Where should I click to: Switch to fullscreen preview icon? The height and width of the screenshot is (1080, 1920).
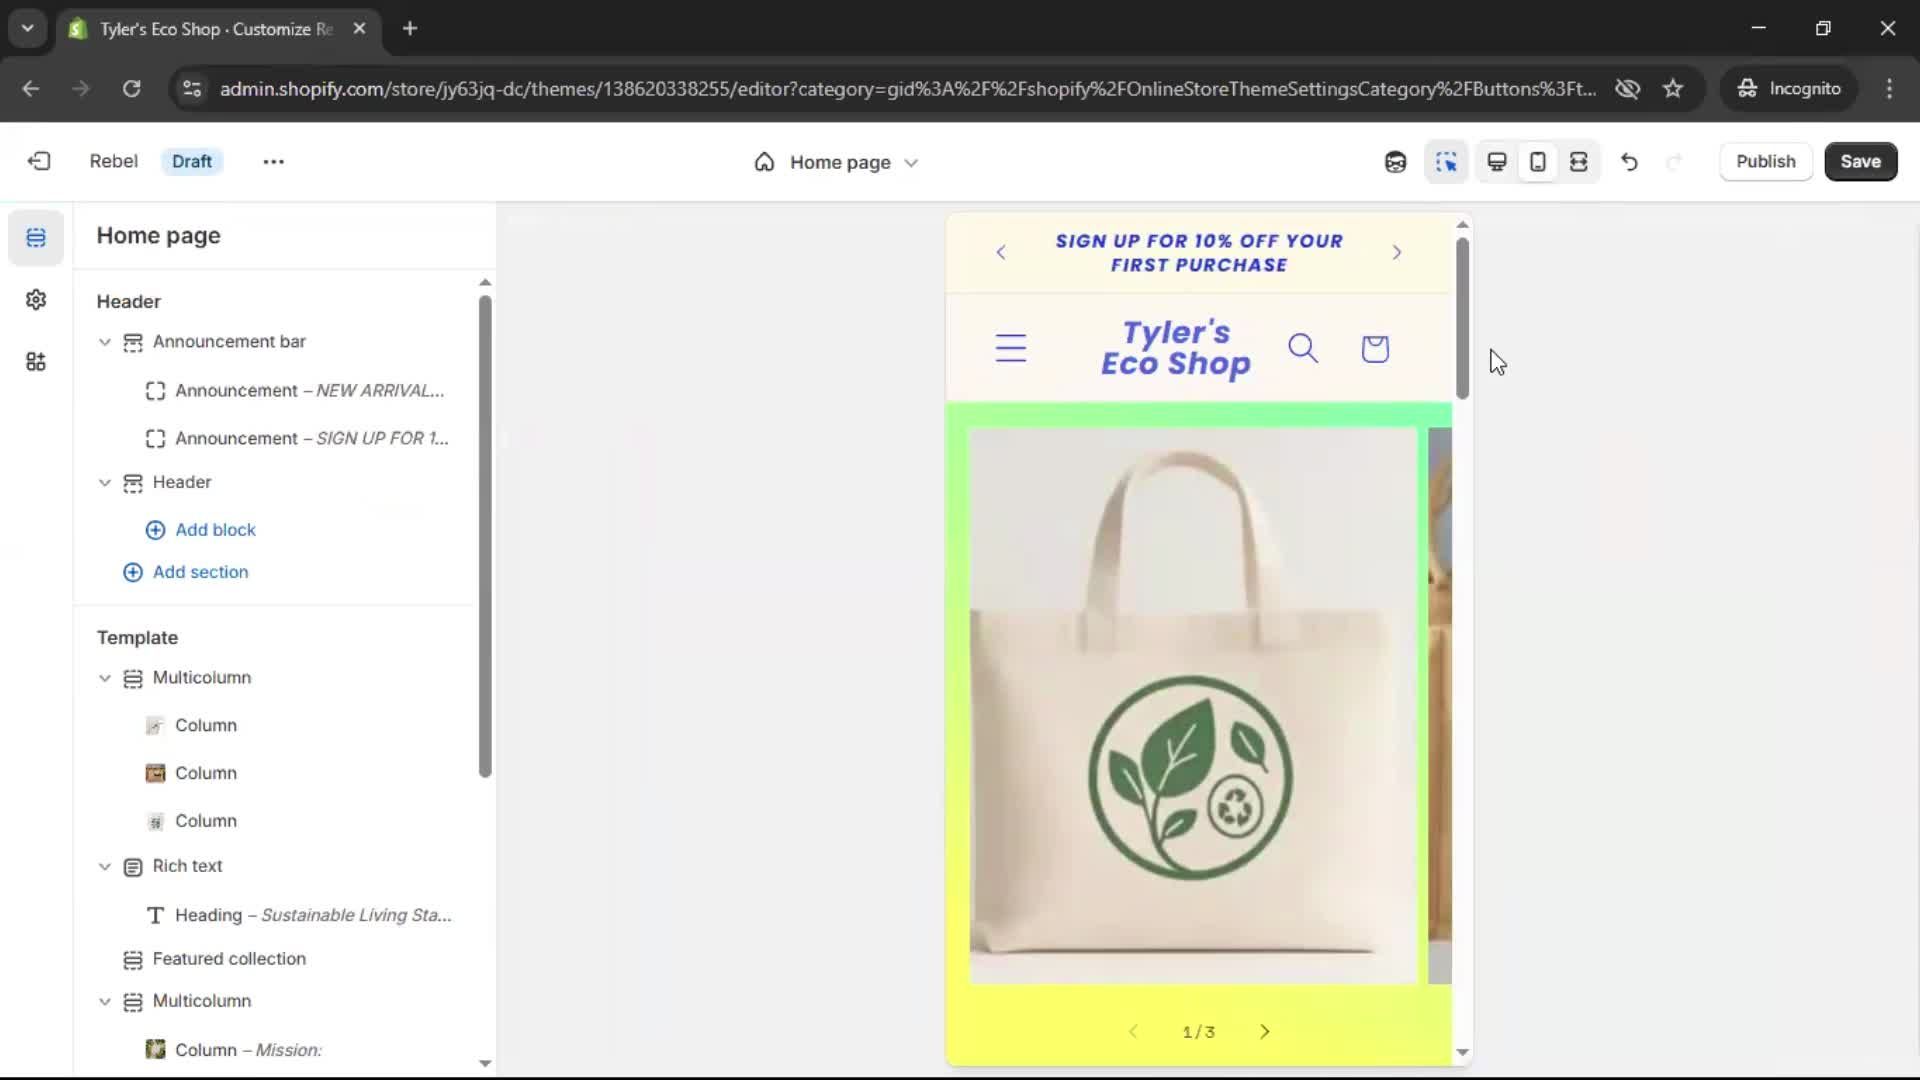(1579, 162)
